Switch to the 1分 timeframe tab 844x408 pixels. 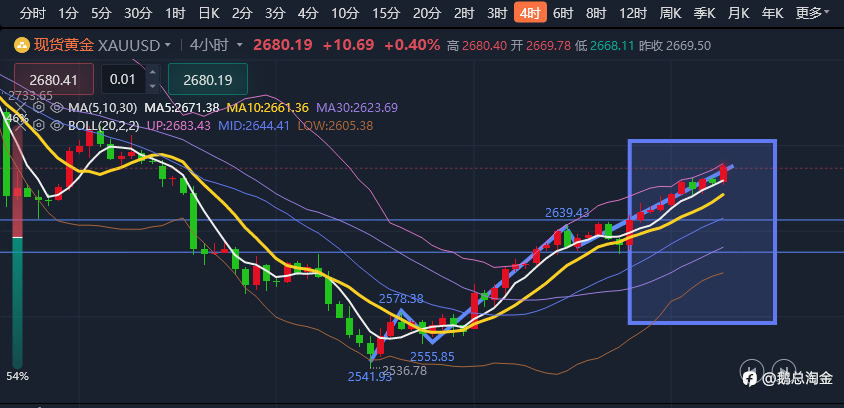[68, 13]
